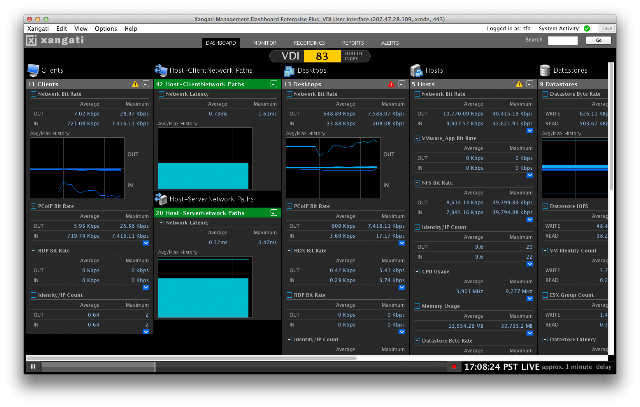
Task: Toggle Clients Identity/IP Count section
Action: [x=33, y=295]
